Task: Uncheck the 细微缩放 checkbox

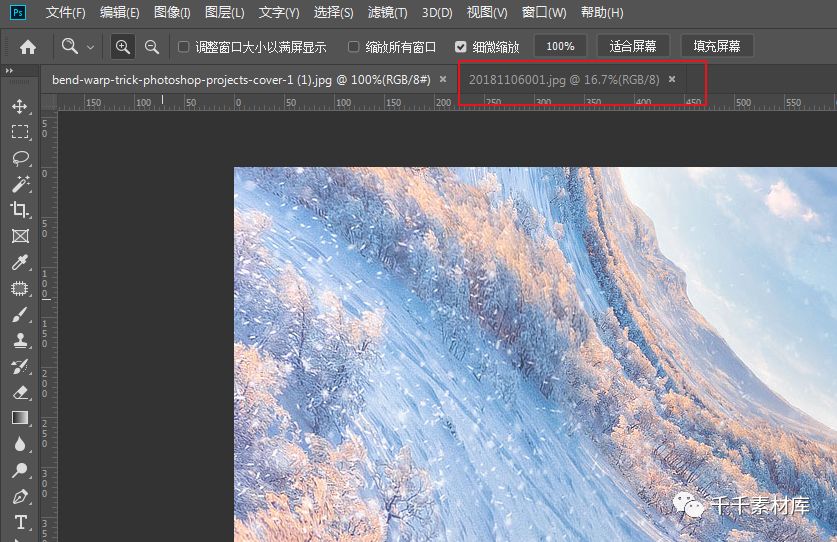Action: pos(461,47)
